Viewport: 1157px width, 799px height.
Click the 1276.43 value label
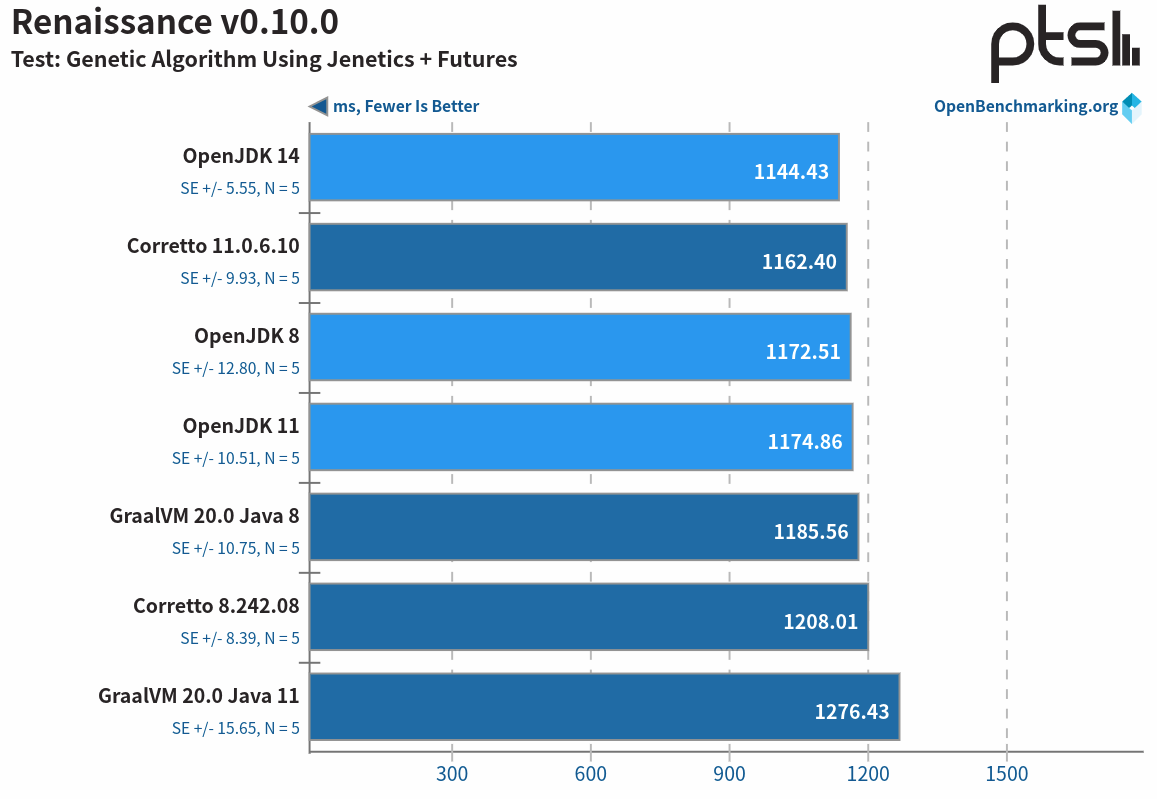coord(851,712)
